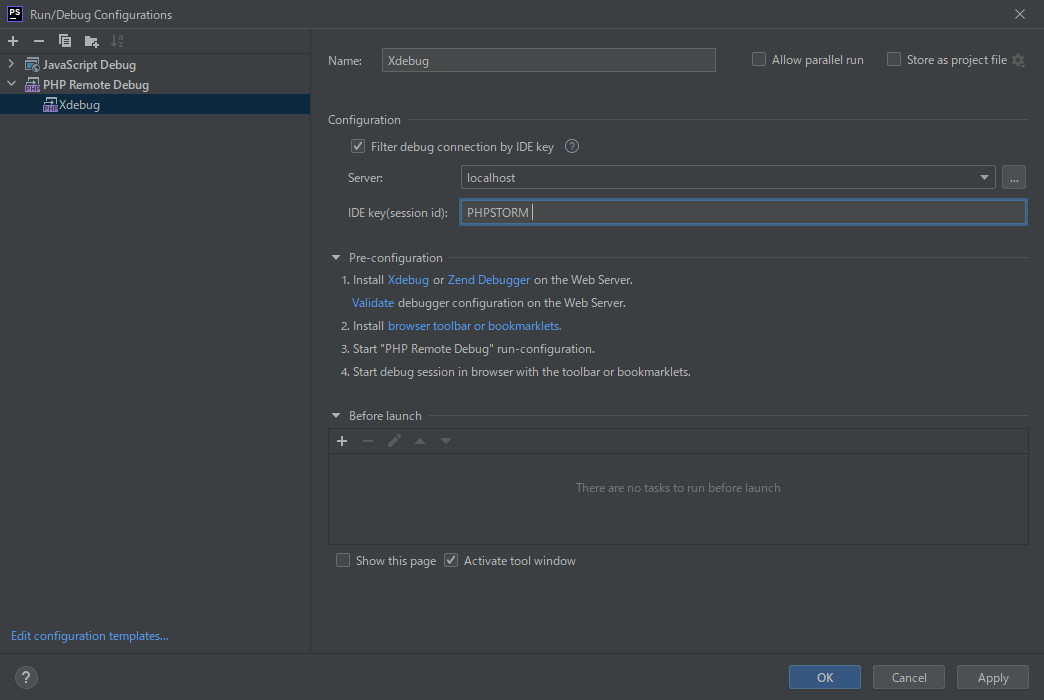Enable the Allow parallel run checkbox

click(x=759, y=60)
